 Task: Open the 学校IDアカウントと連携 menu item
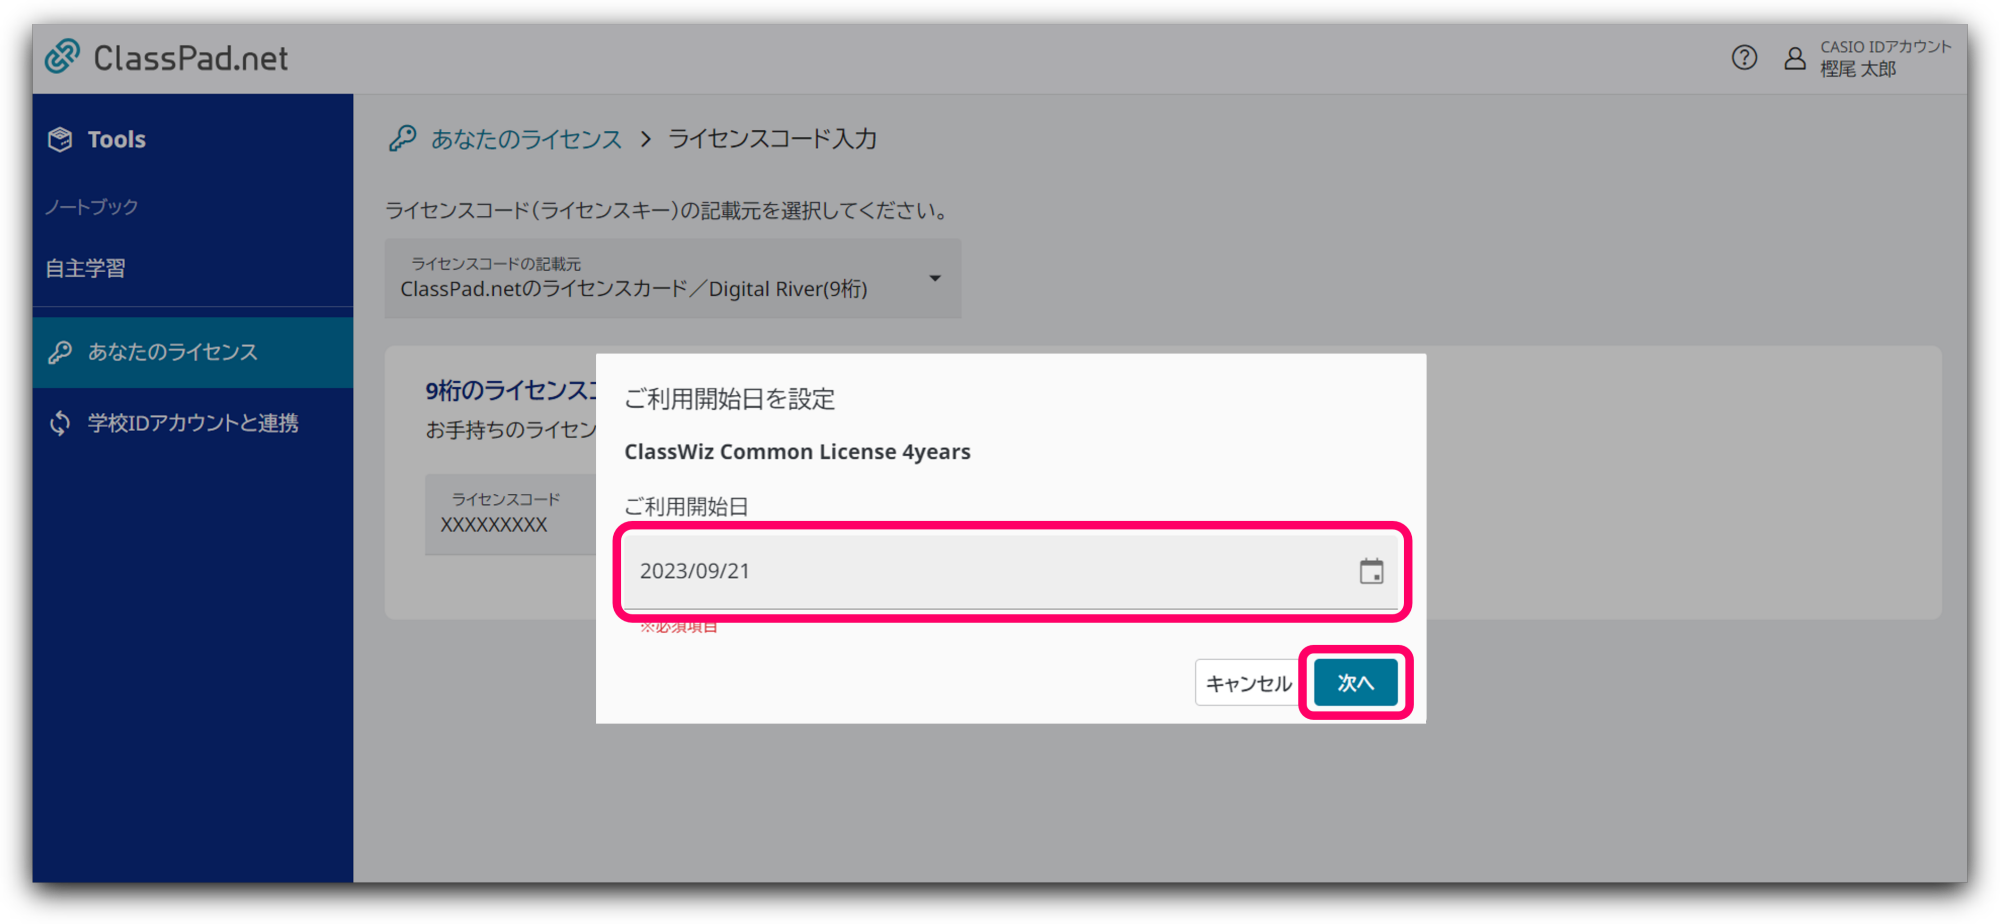[x=193, y=423]
